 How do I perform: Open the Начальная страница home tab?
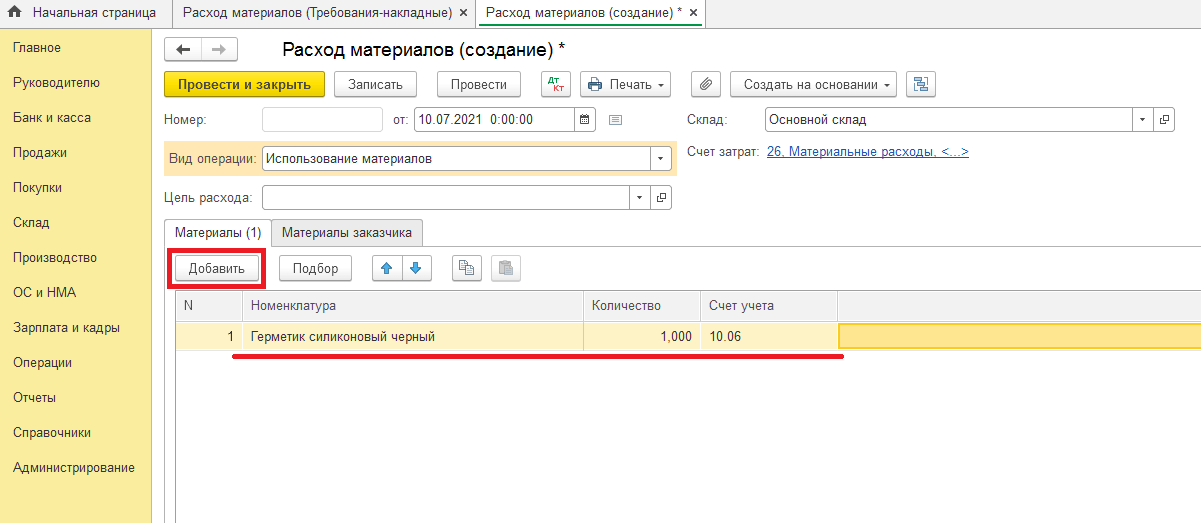[x=85, y=13]
